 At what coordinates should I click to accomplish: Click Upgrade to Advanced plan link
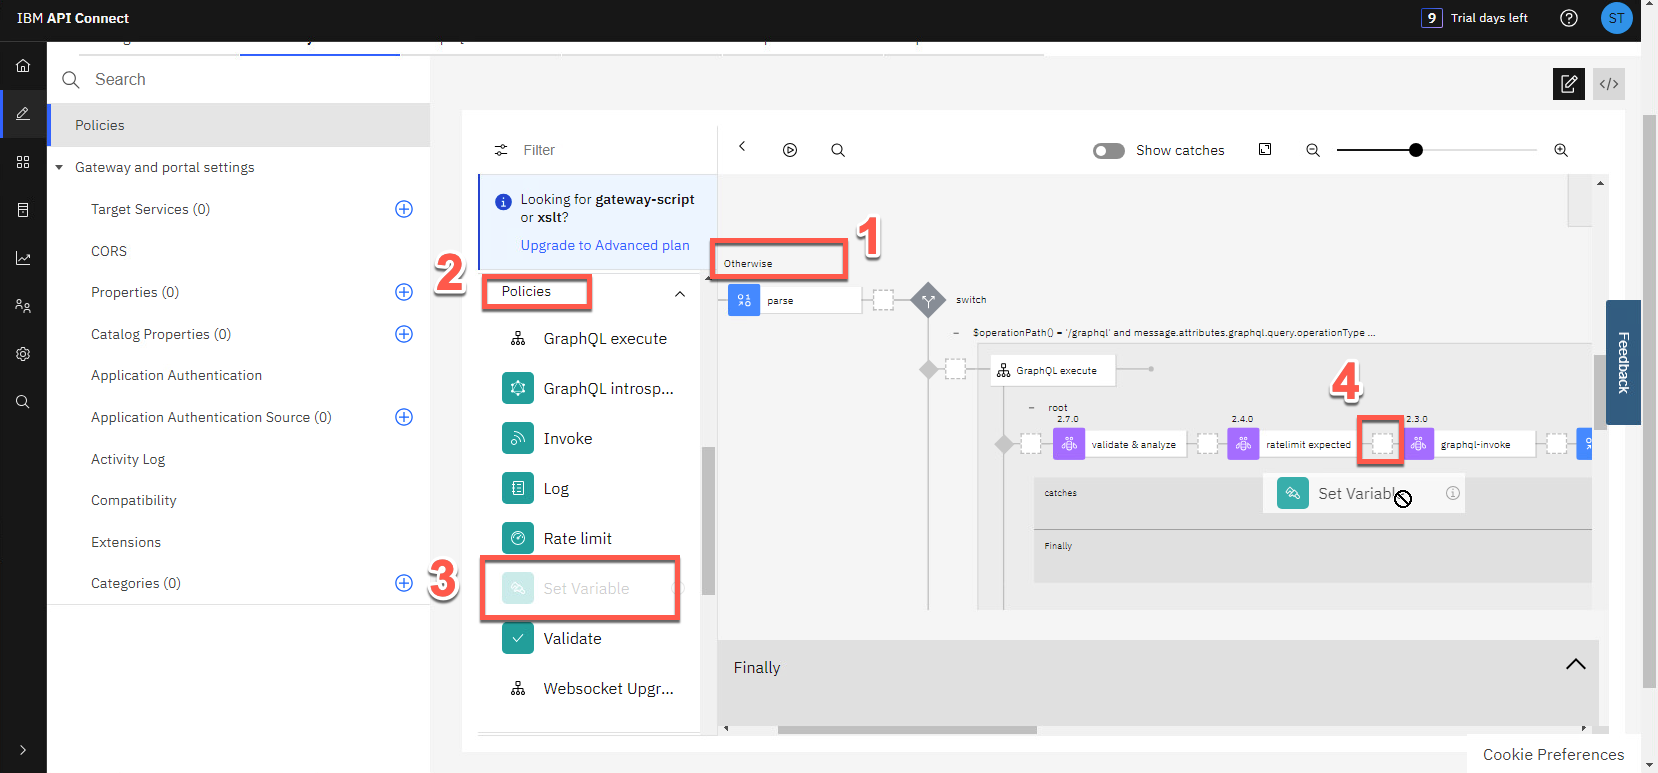[604, 245]
